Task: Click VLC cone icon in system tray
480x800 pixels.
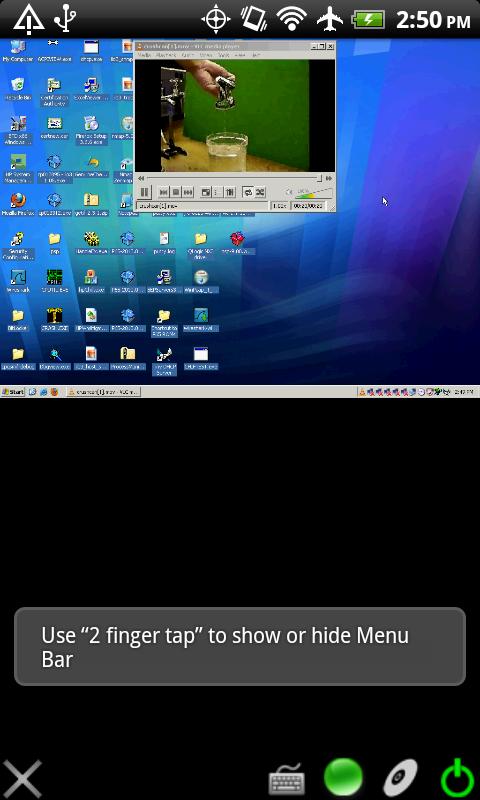Action: 362,392
